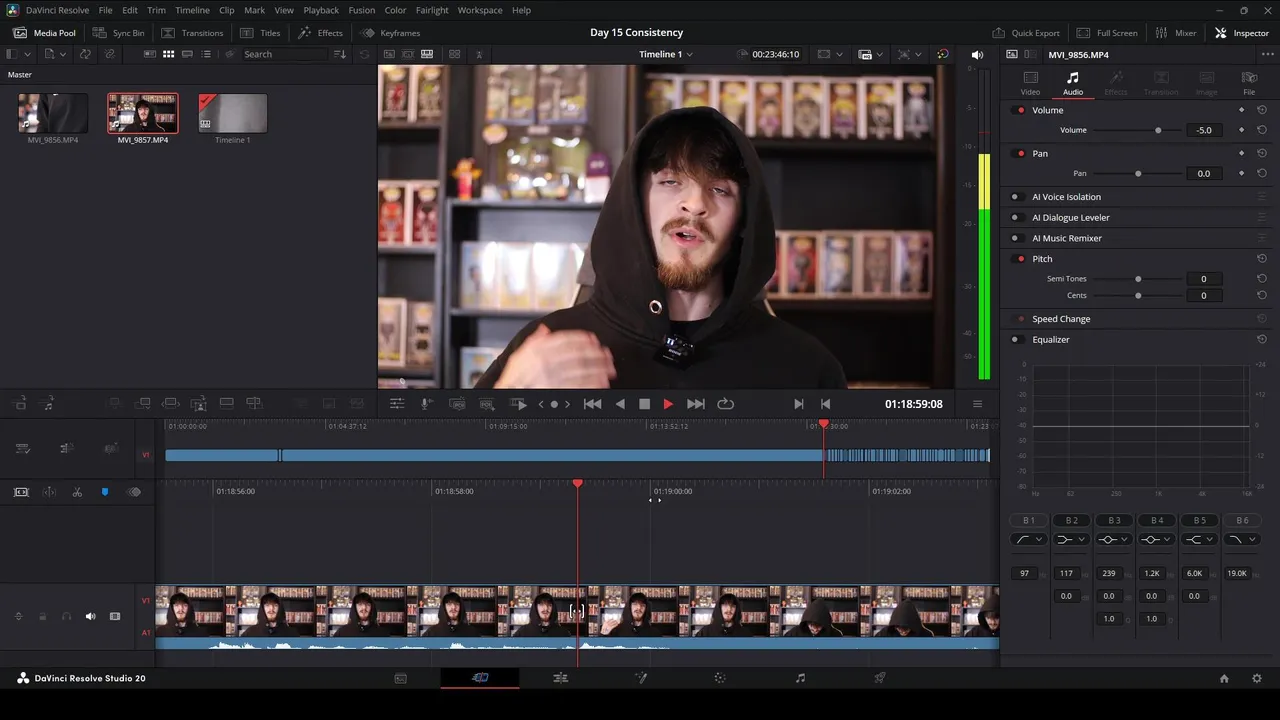Select the MVI_9856.MP4 clip thumbnail
Image resolution: width=1280 pixels, height=720 pixels.
53,113
